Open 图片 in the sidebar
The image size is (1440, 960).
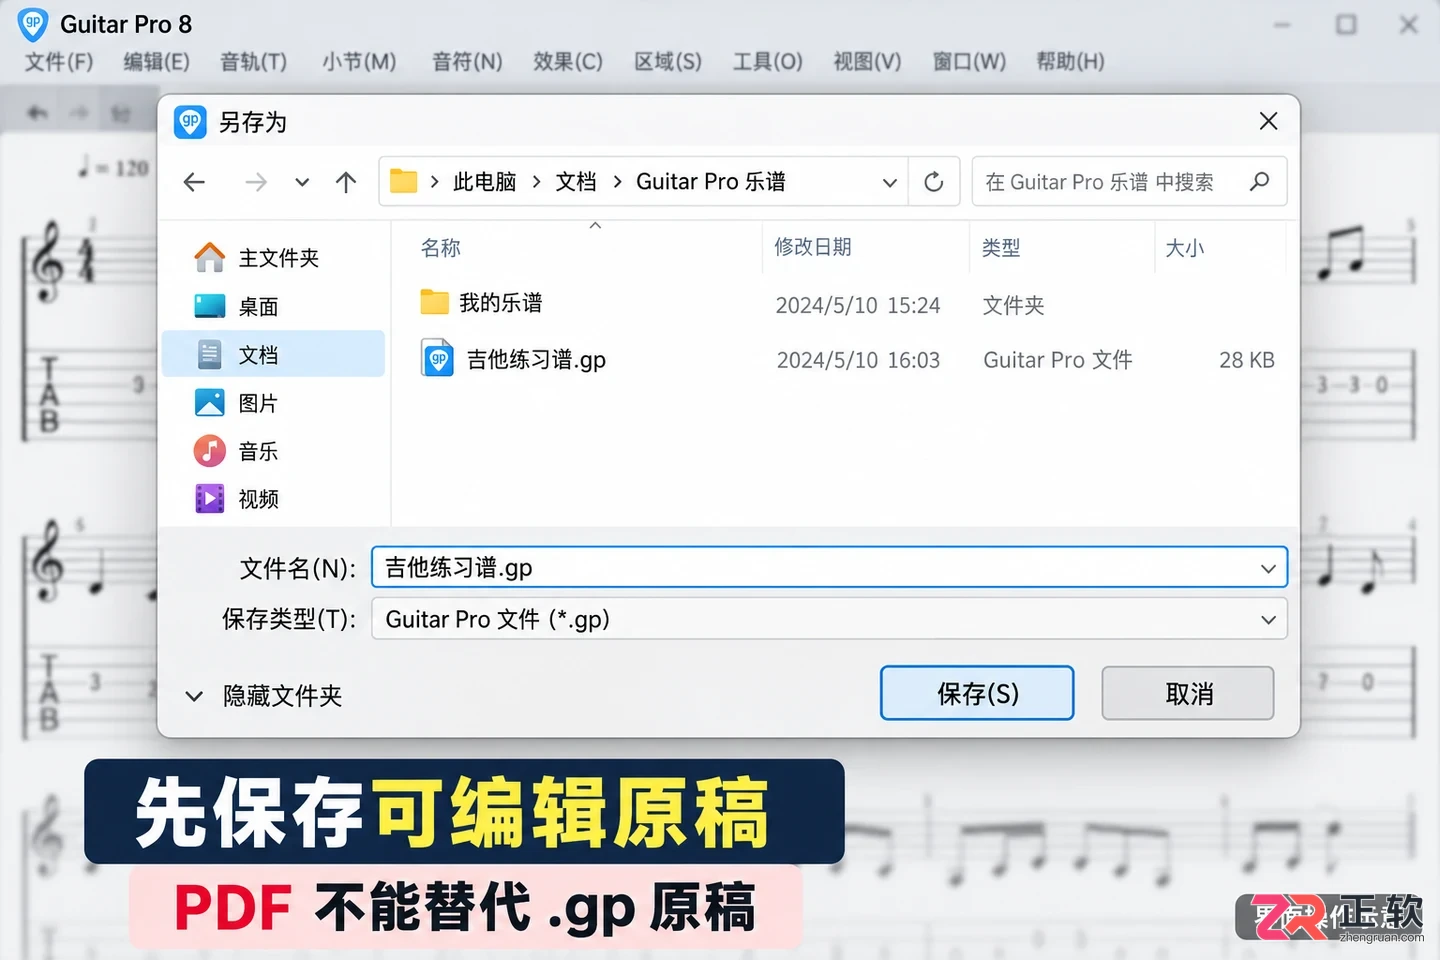pyautogui.click(x=273, y=403)
